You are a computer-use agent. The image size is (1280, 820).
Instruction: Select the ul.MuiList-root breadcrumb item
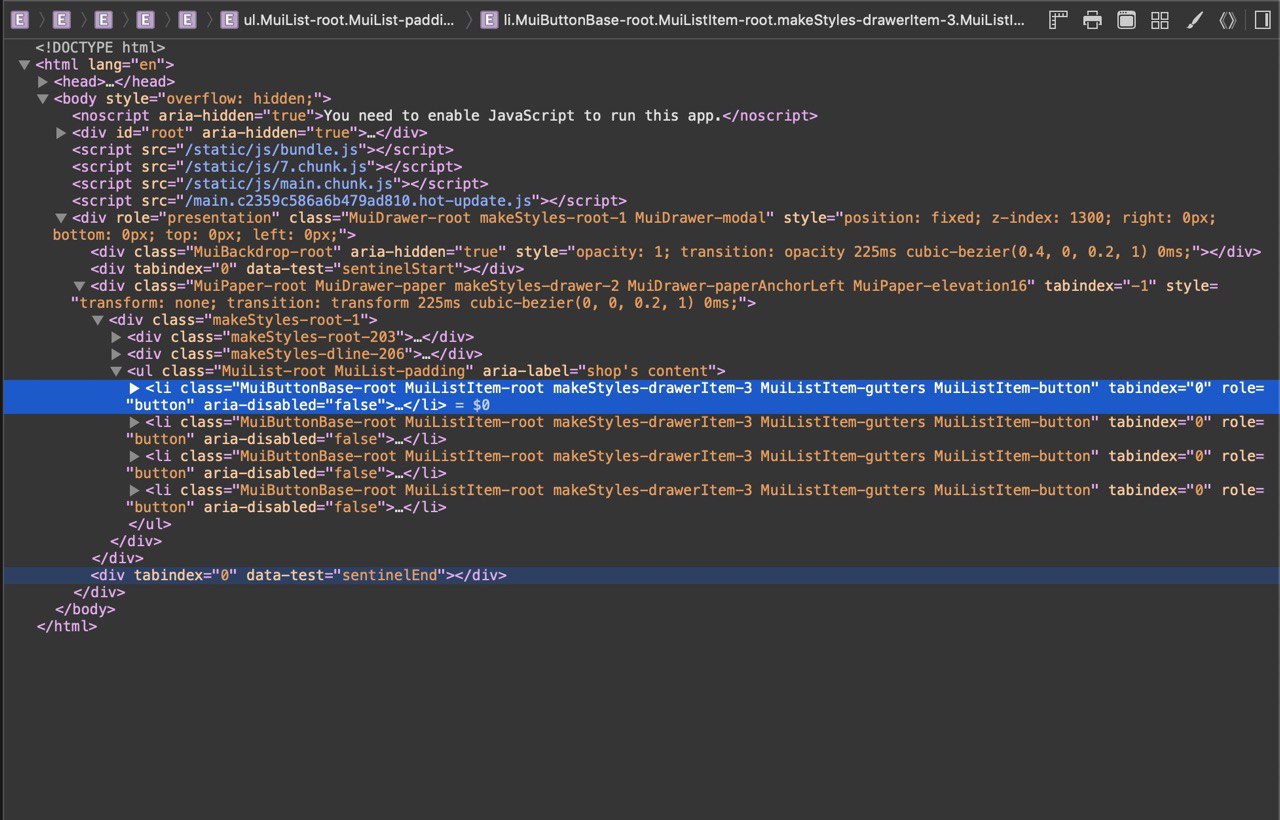(x=340, y=19)
